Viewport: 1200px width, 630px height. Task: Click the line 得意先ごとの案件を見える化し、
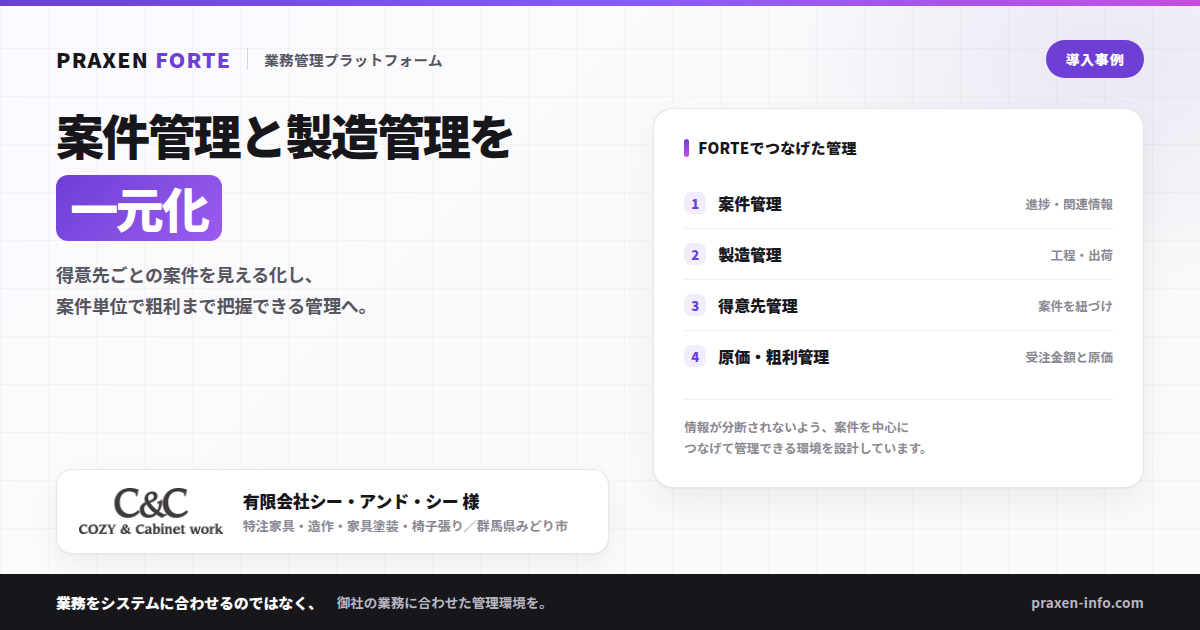tap(186, 275)
